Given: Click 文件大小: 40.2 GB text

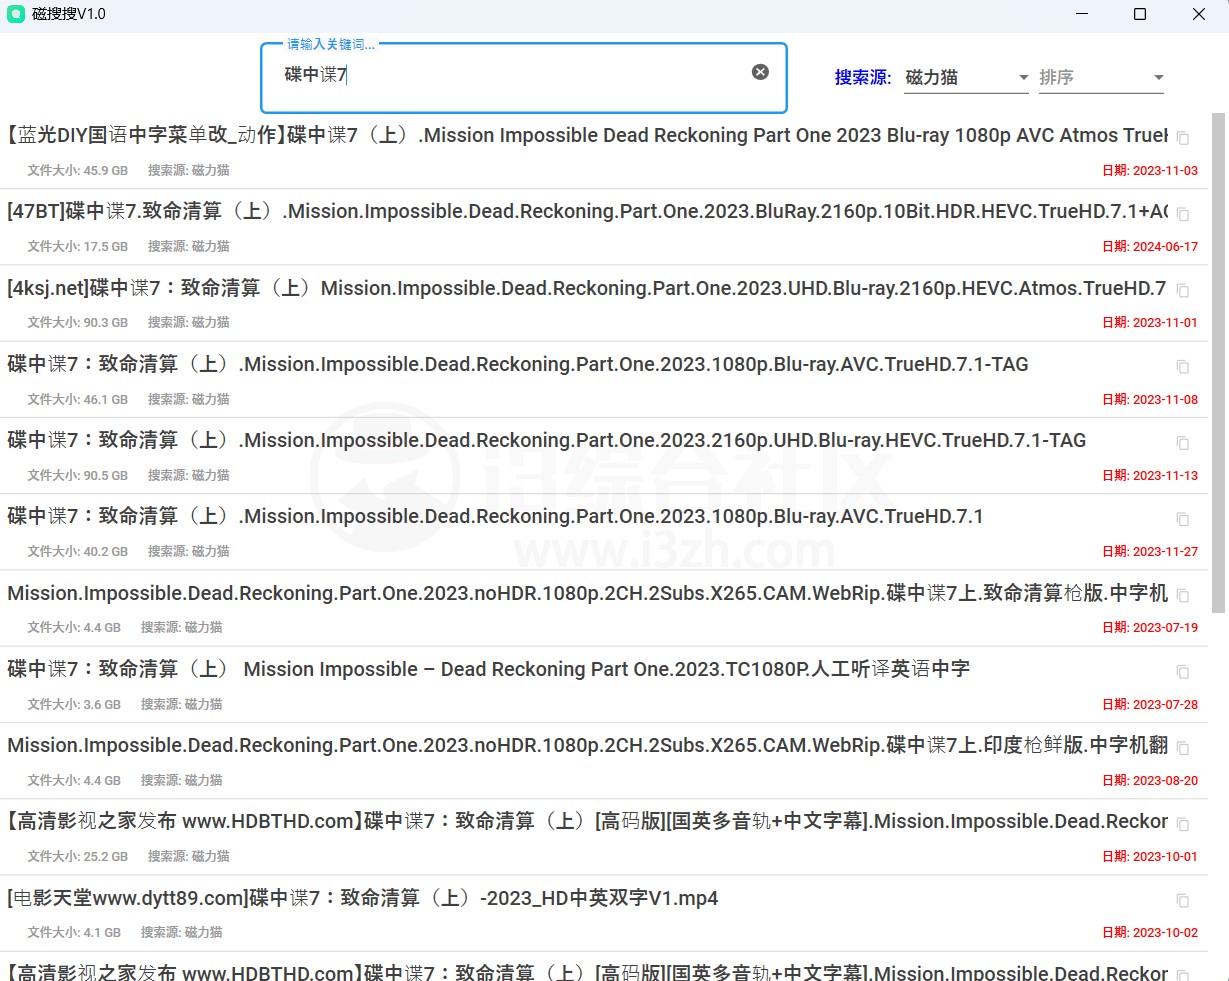Looking at the screenshot, I should [x=78, y=551].
